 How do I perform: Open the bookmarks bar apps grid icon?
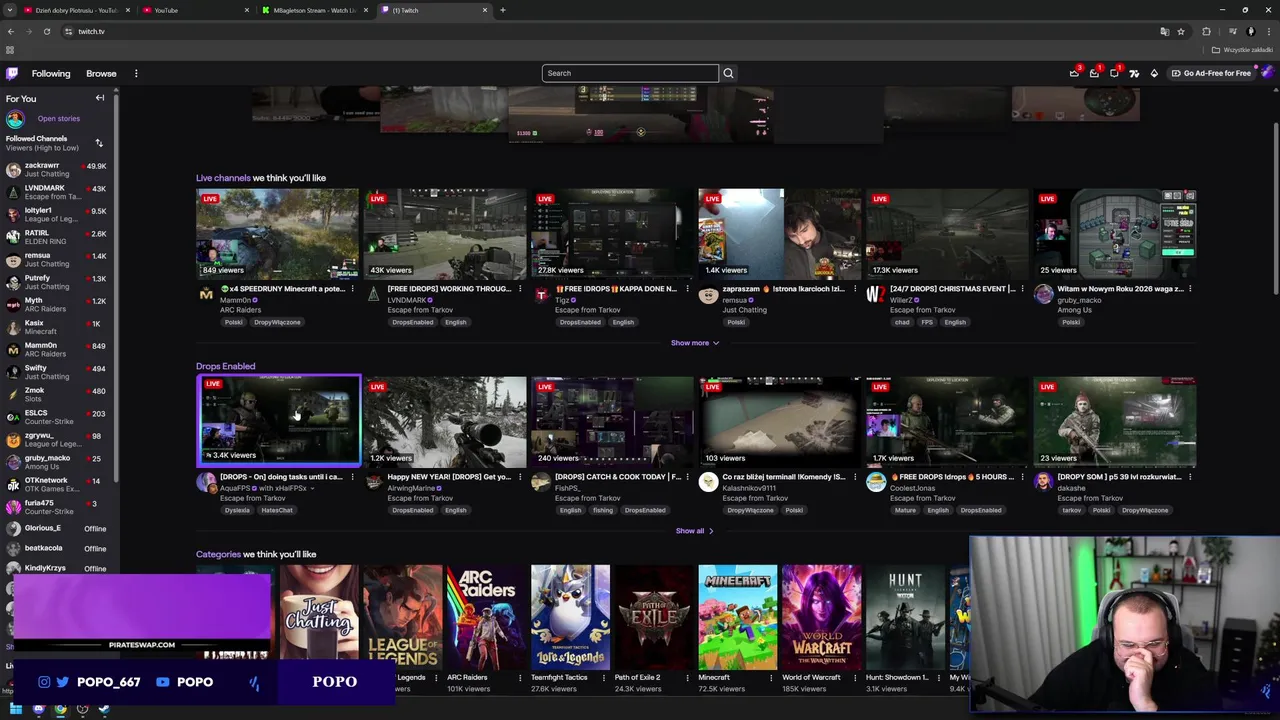(x=10, y=50)
